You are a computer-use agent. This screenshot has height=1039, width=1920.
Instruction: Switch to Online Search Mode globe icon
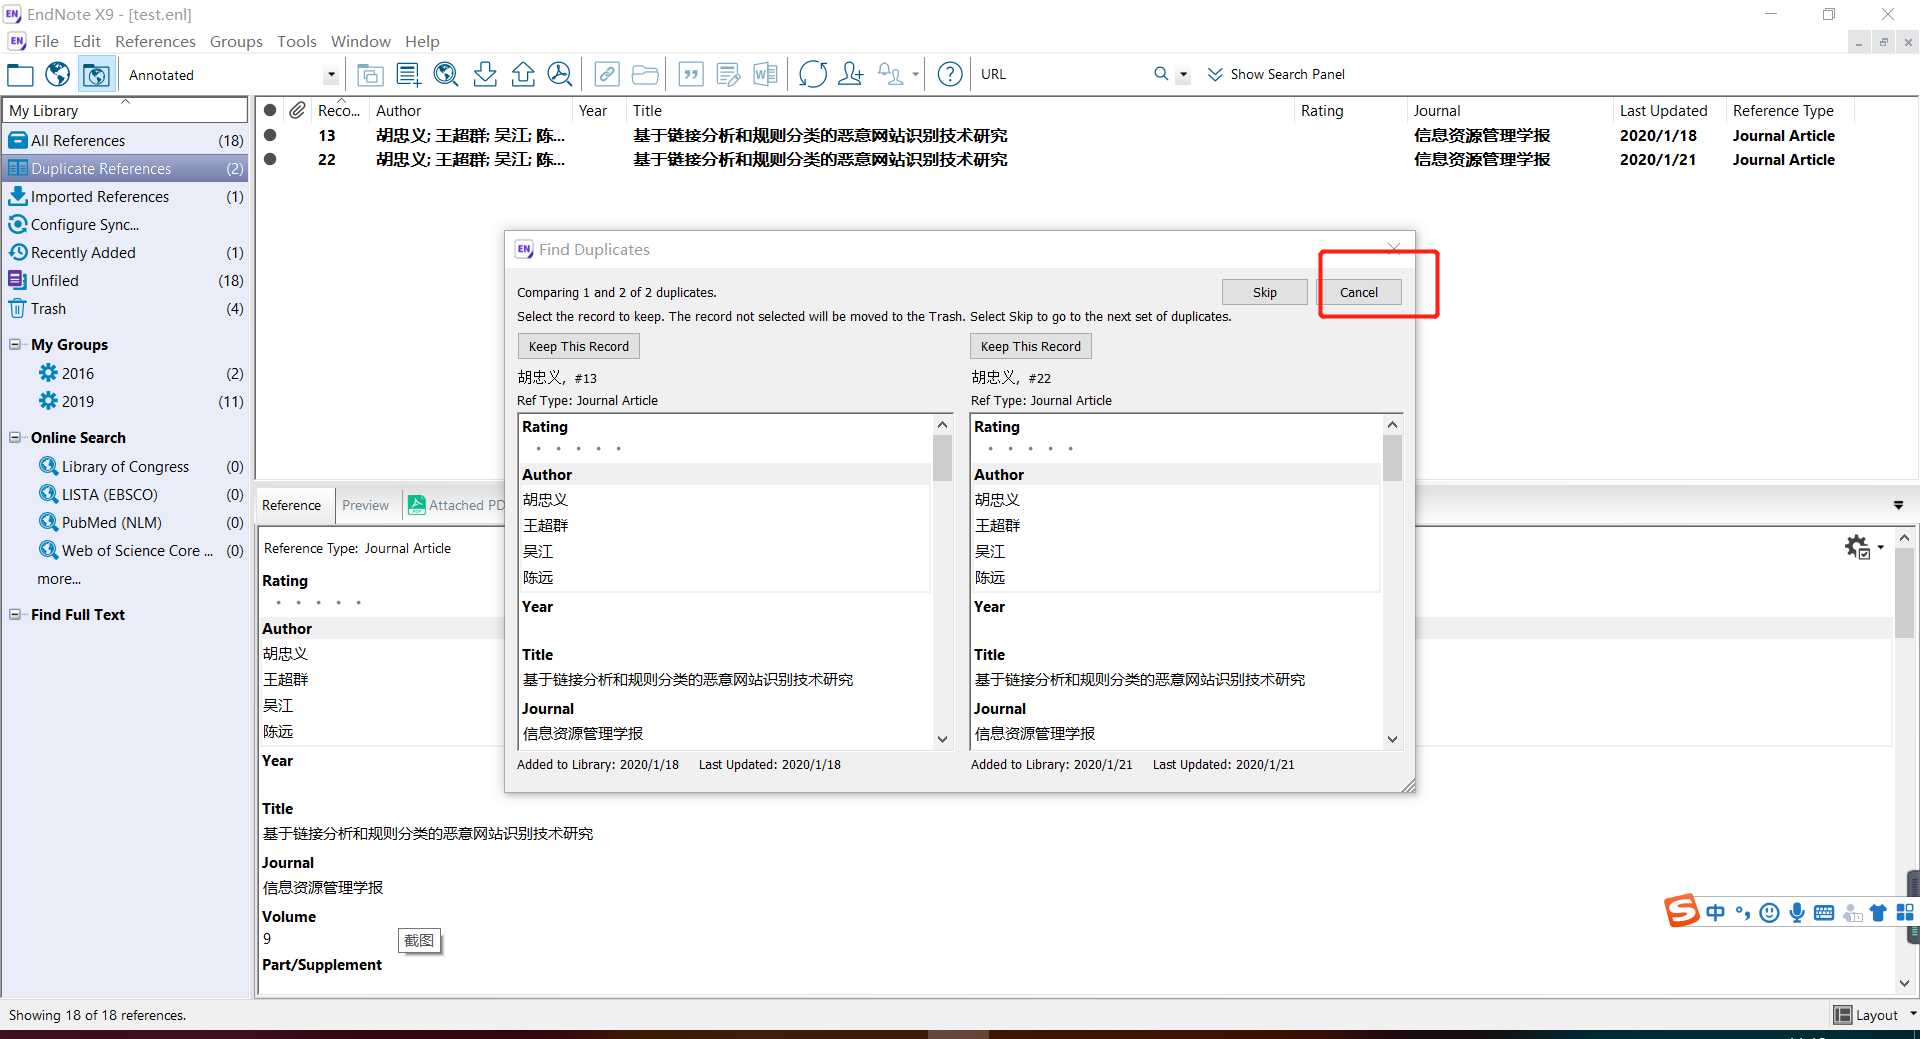[58, 75]
